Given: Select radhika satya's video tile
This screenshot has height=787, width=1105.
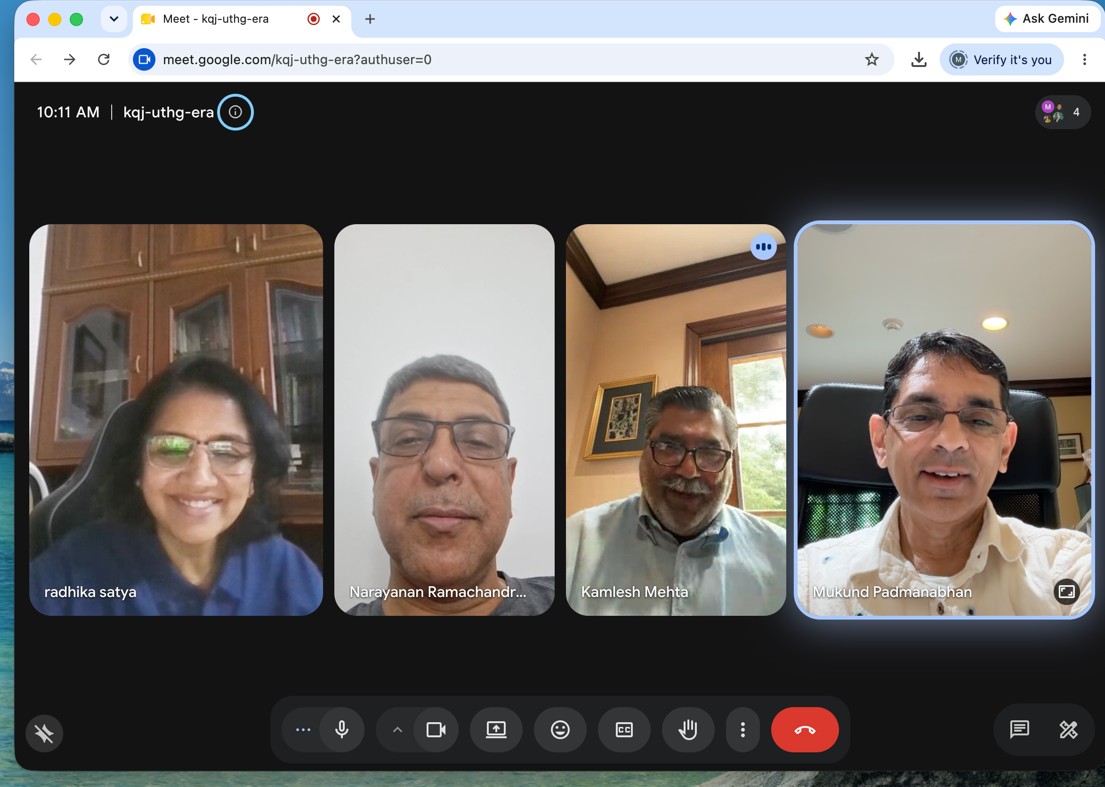Looking at the screenshot, I should [176, 420].
